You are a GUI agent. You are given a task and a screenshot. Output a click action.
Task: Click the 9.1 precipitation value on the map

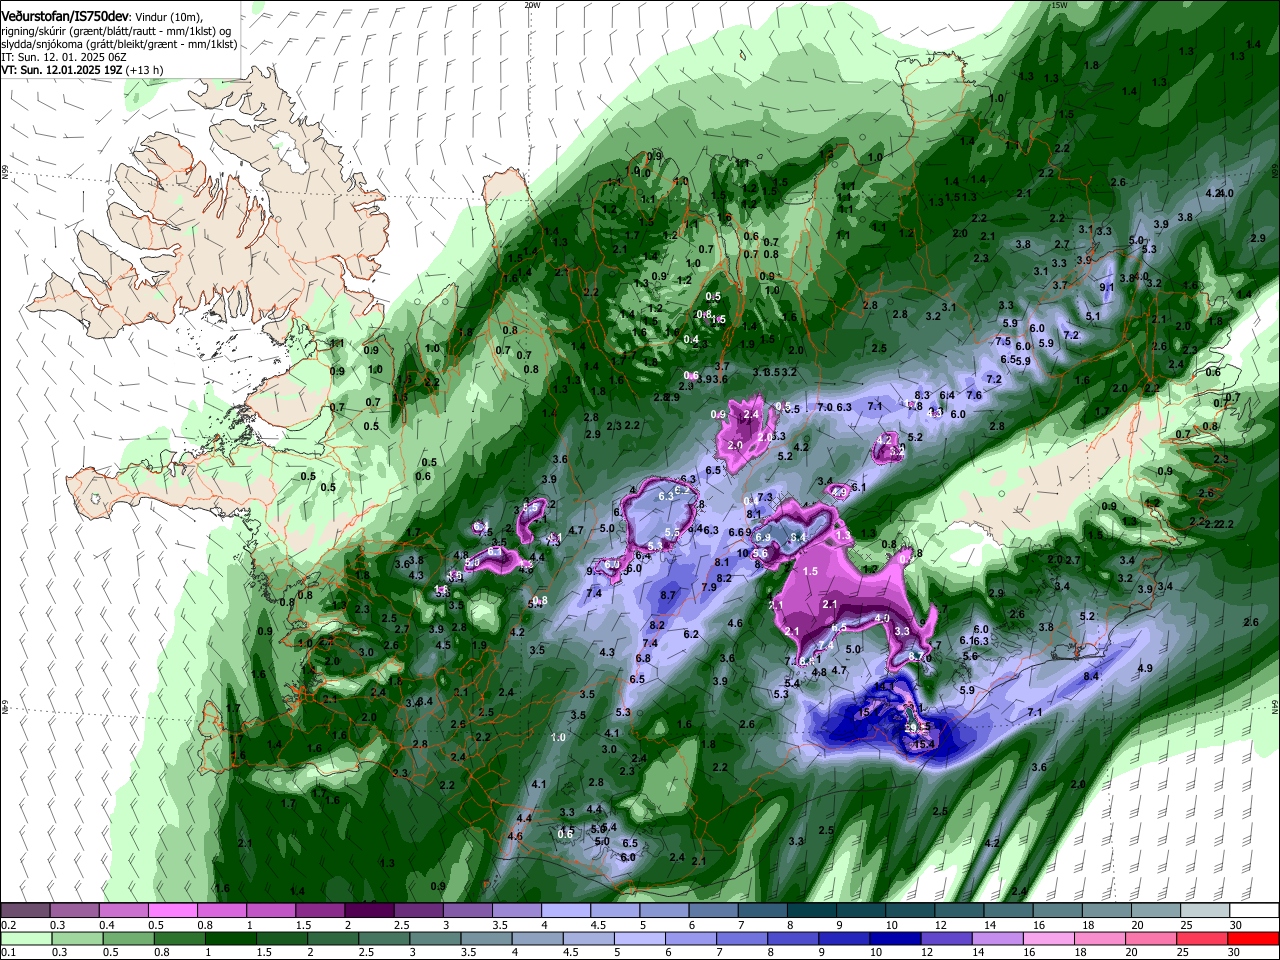tap(1107, 287)
